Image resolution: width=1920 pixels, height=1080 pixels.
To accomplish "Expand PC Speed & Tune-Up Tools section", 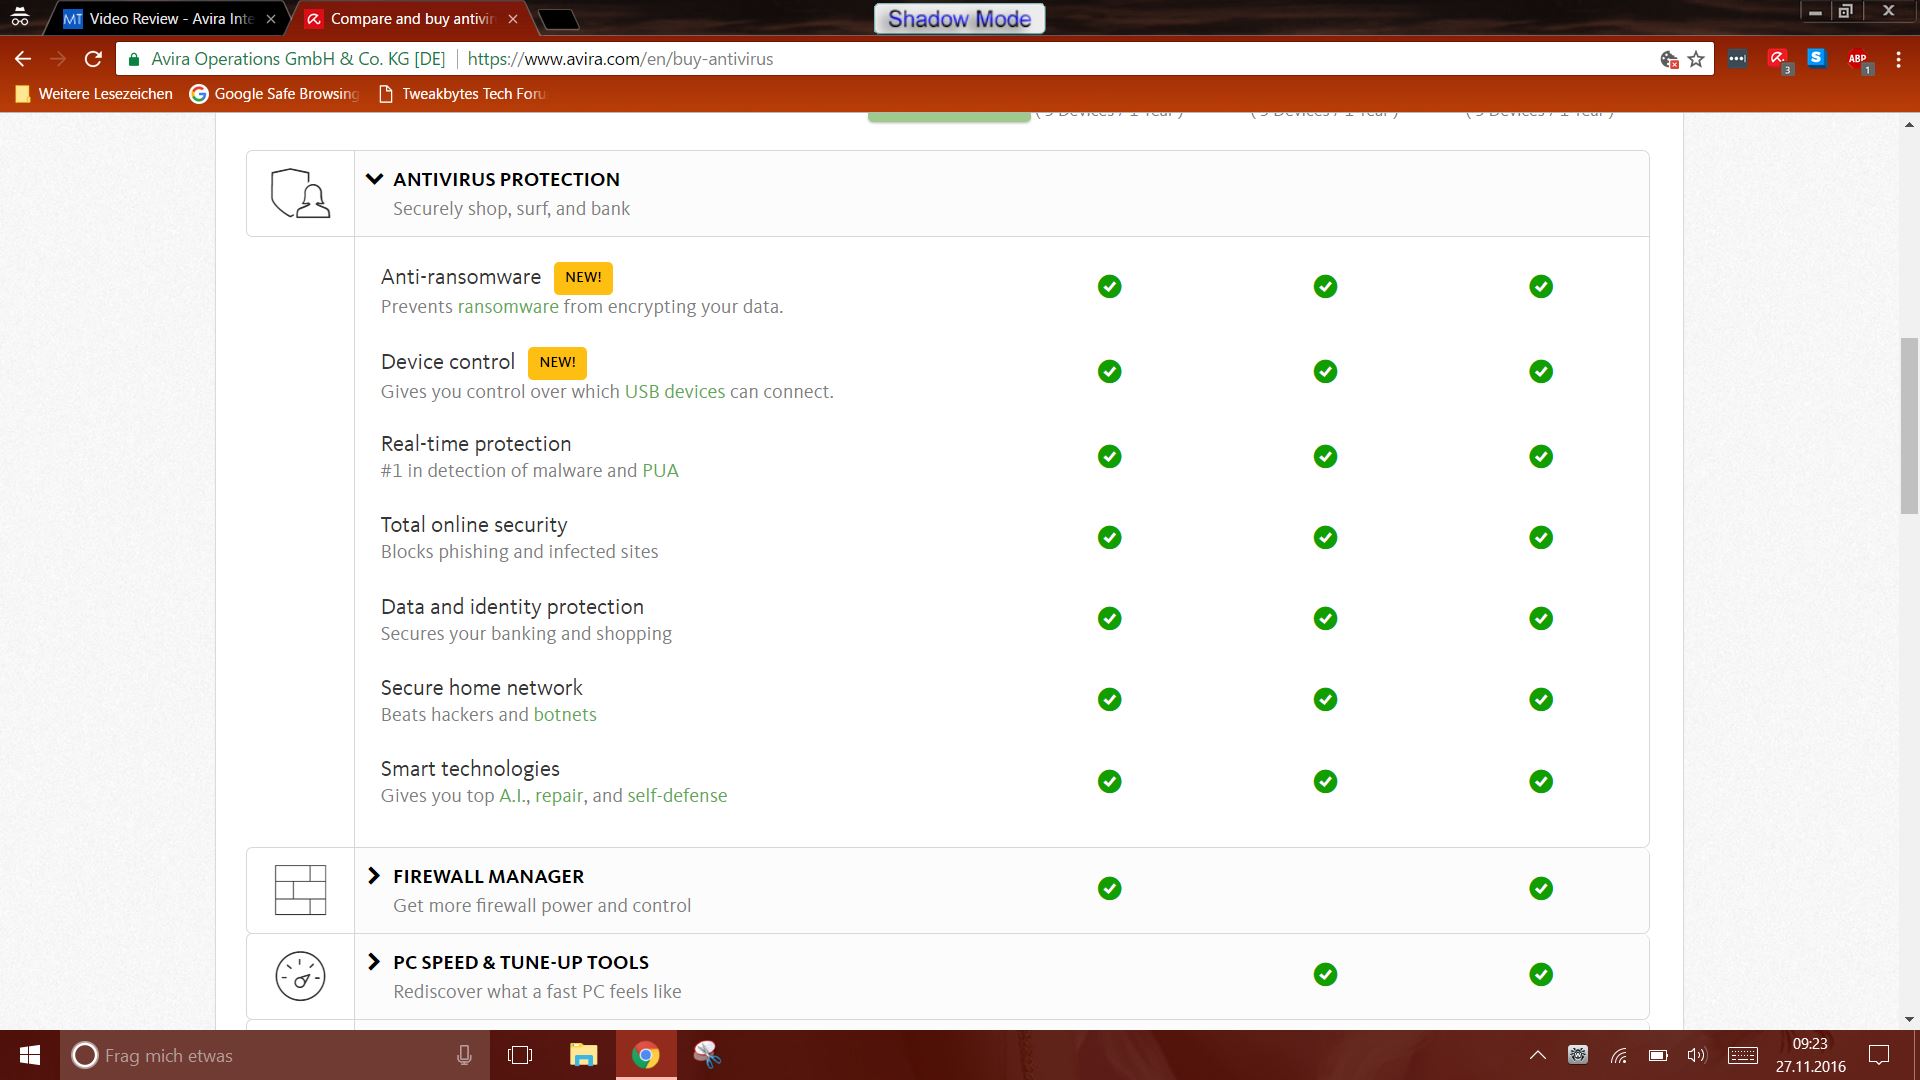I will [x=374, y=962].
